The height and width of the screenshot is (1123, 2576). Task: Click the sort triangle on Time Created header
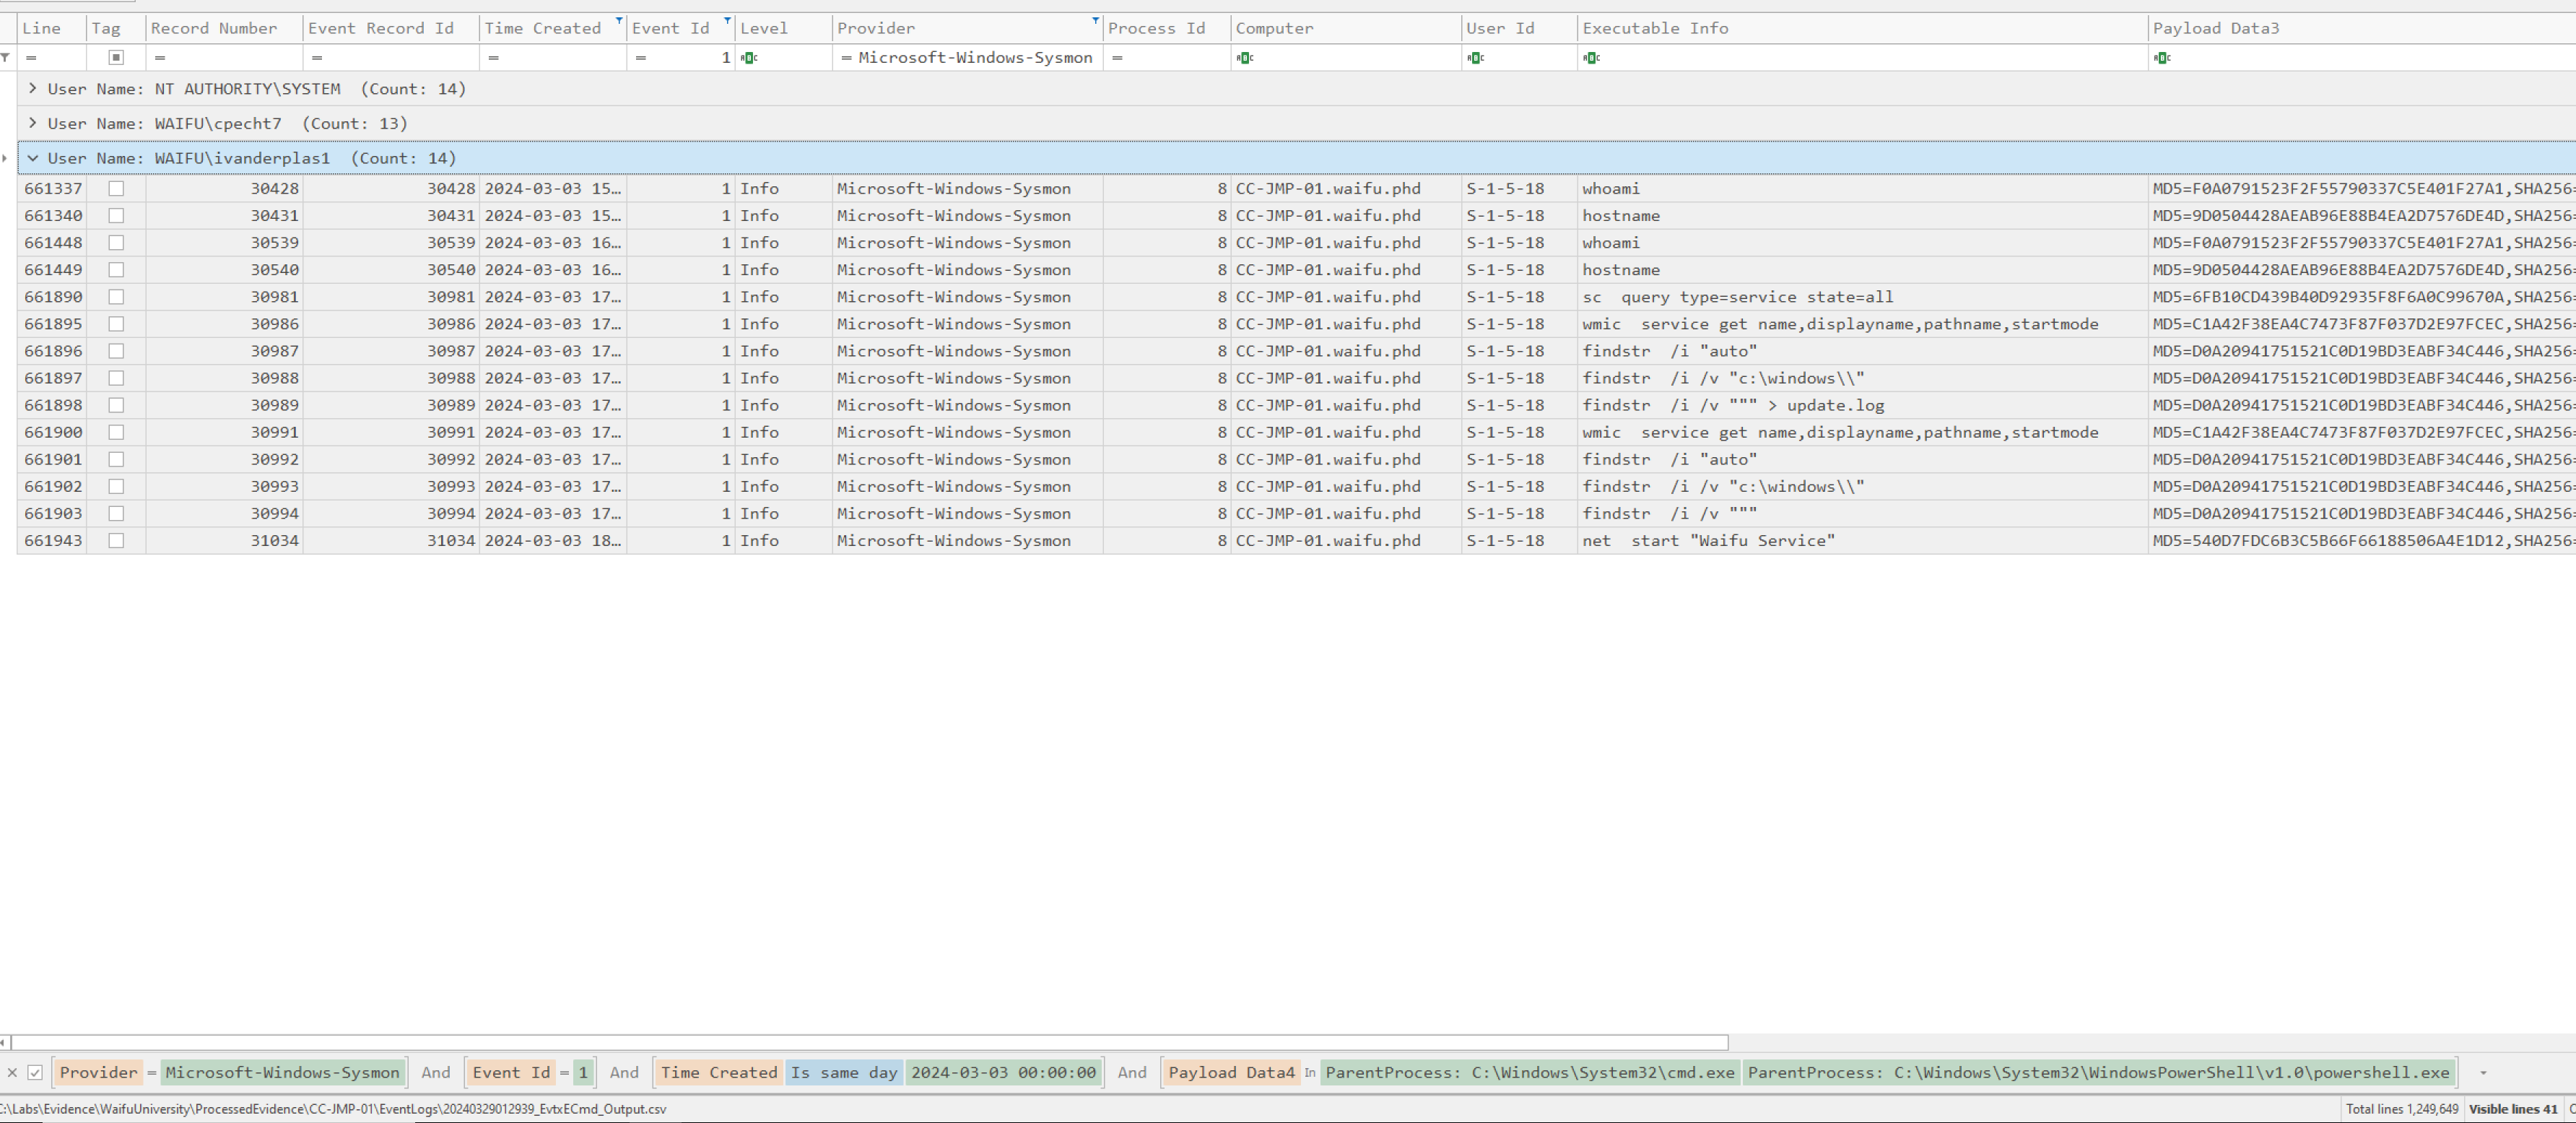[x=619, y=19]
